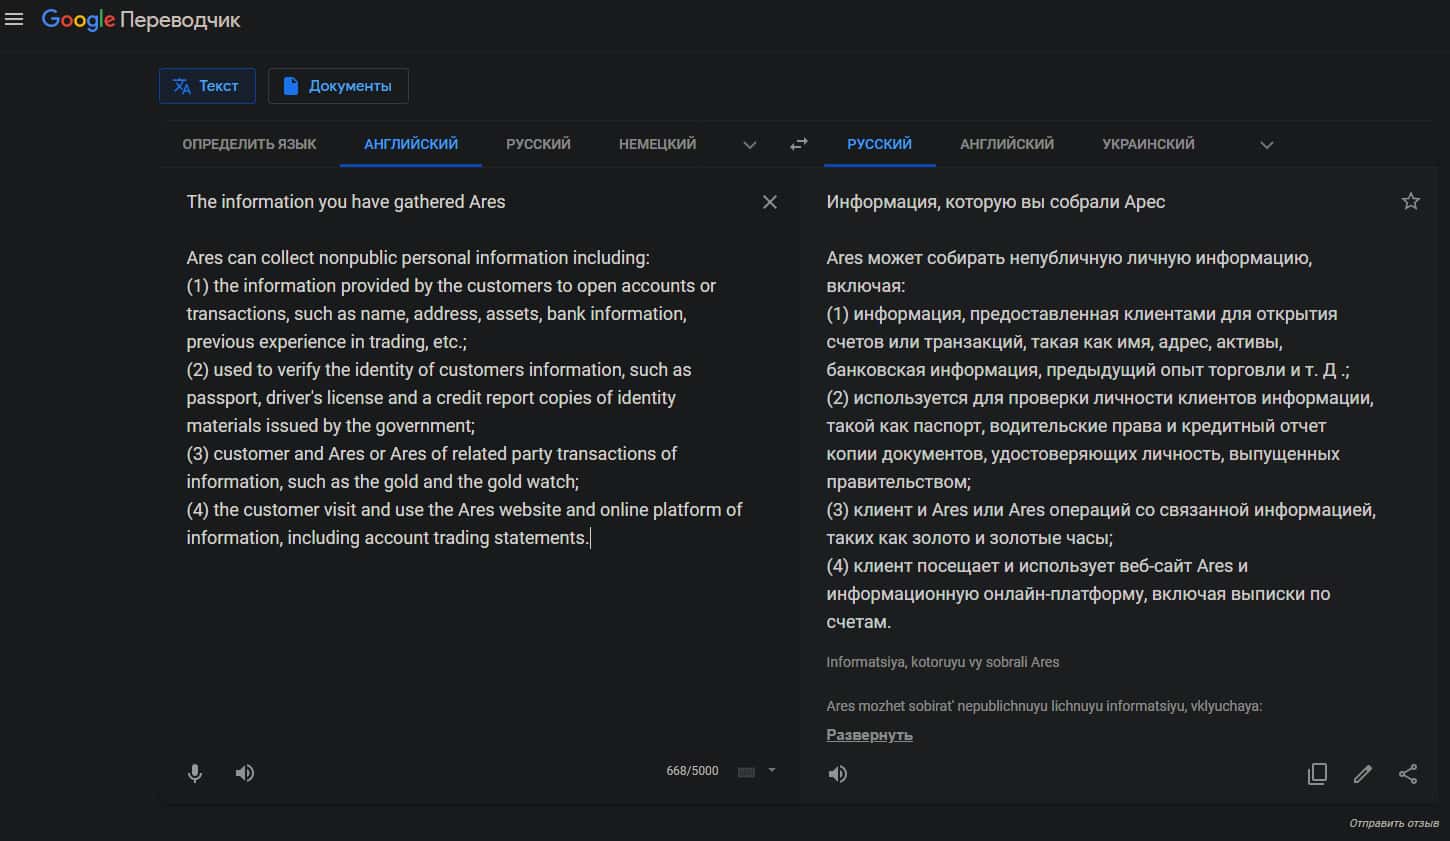Listen to the English source text
This screenshot has height=841, width=1450.
pyautogui.click(x=245, y=773)
